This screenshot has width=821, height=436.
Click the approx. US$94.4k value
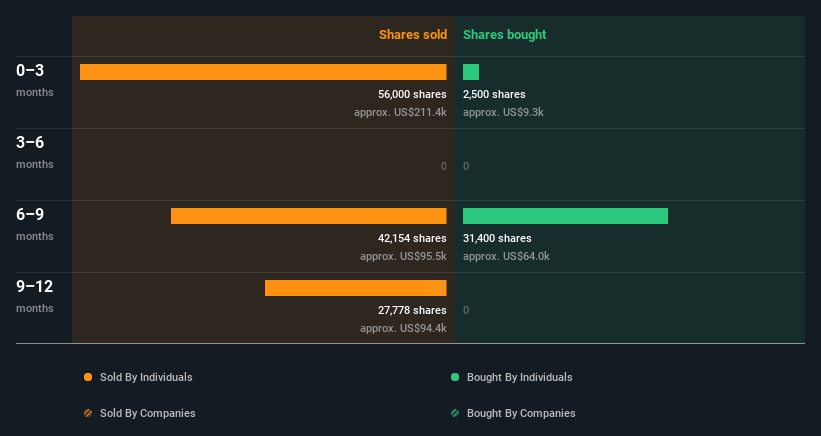pyautogui.click(x=403, y=328)
